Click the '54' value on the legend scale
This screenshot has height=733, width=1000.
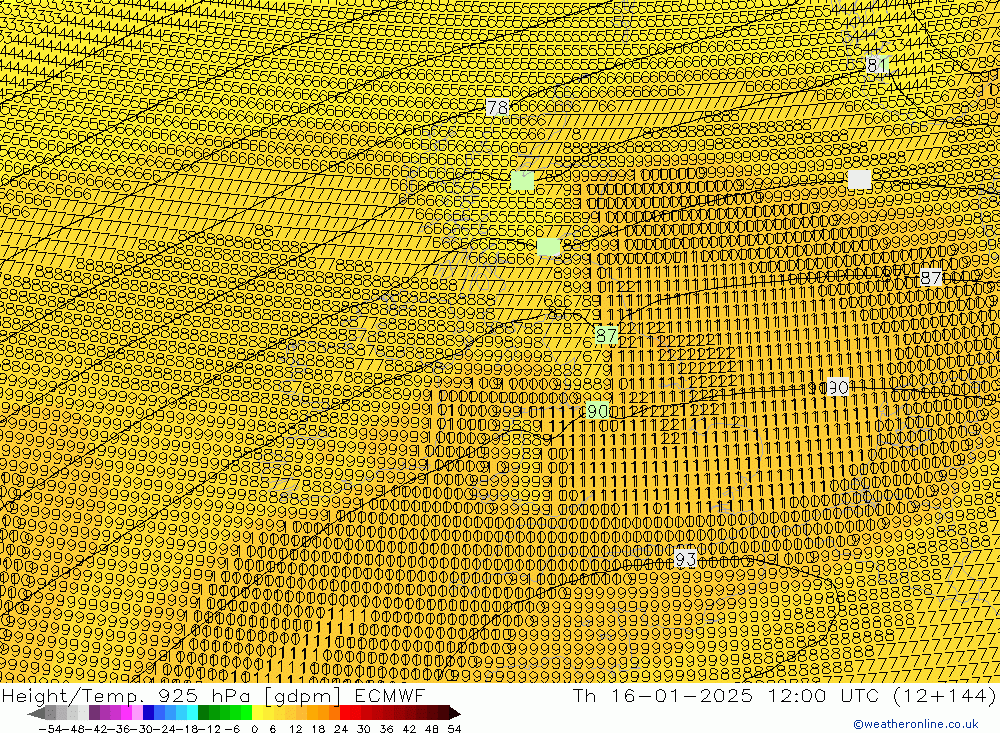click(454, 728)
